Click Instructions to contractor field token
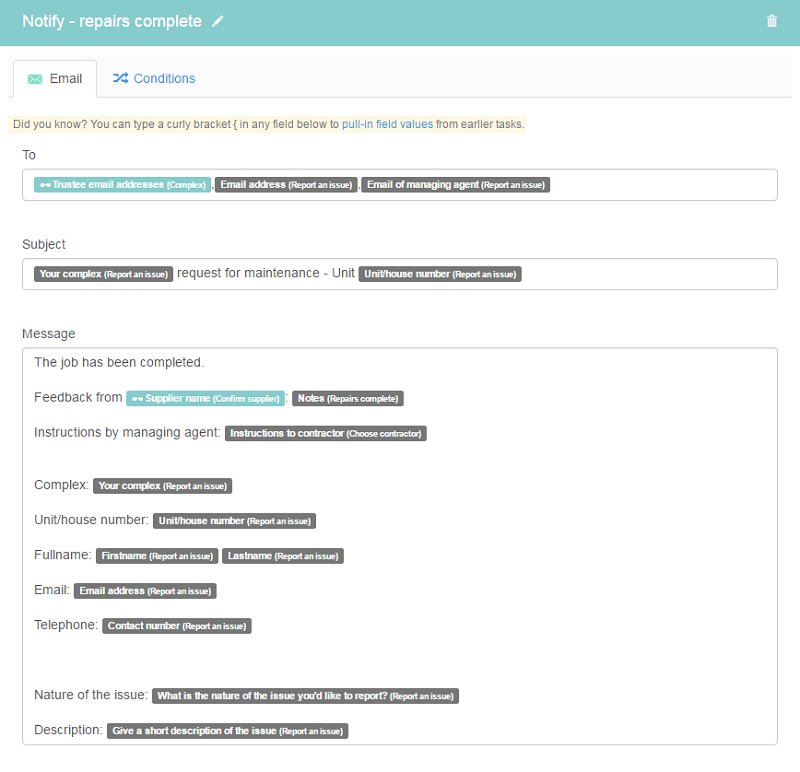Screen dimensions: 800x772 point(326,434)
